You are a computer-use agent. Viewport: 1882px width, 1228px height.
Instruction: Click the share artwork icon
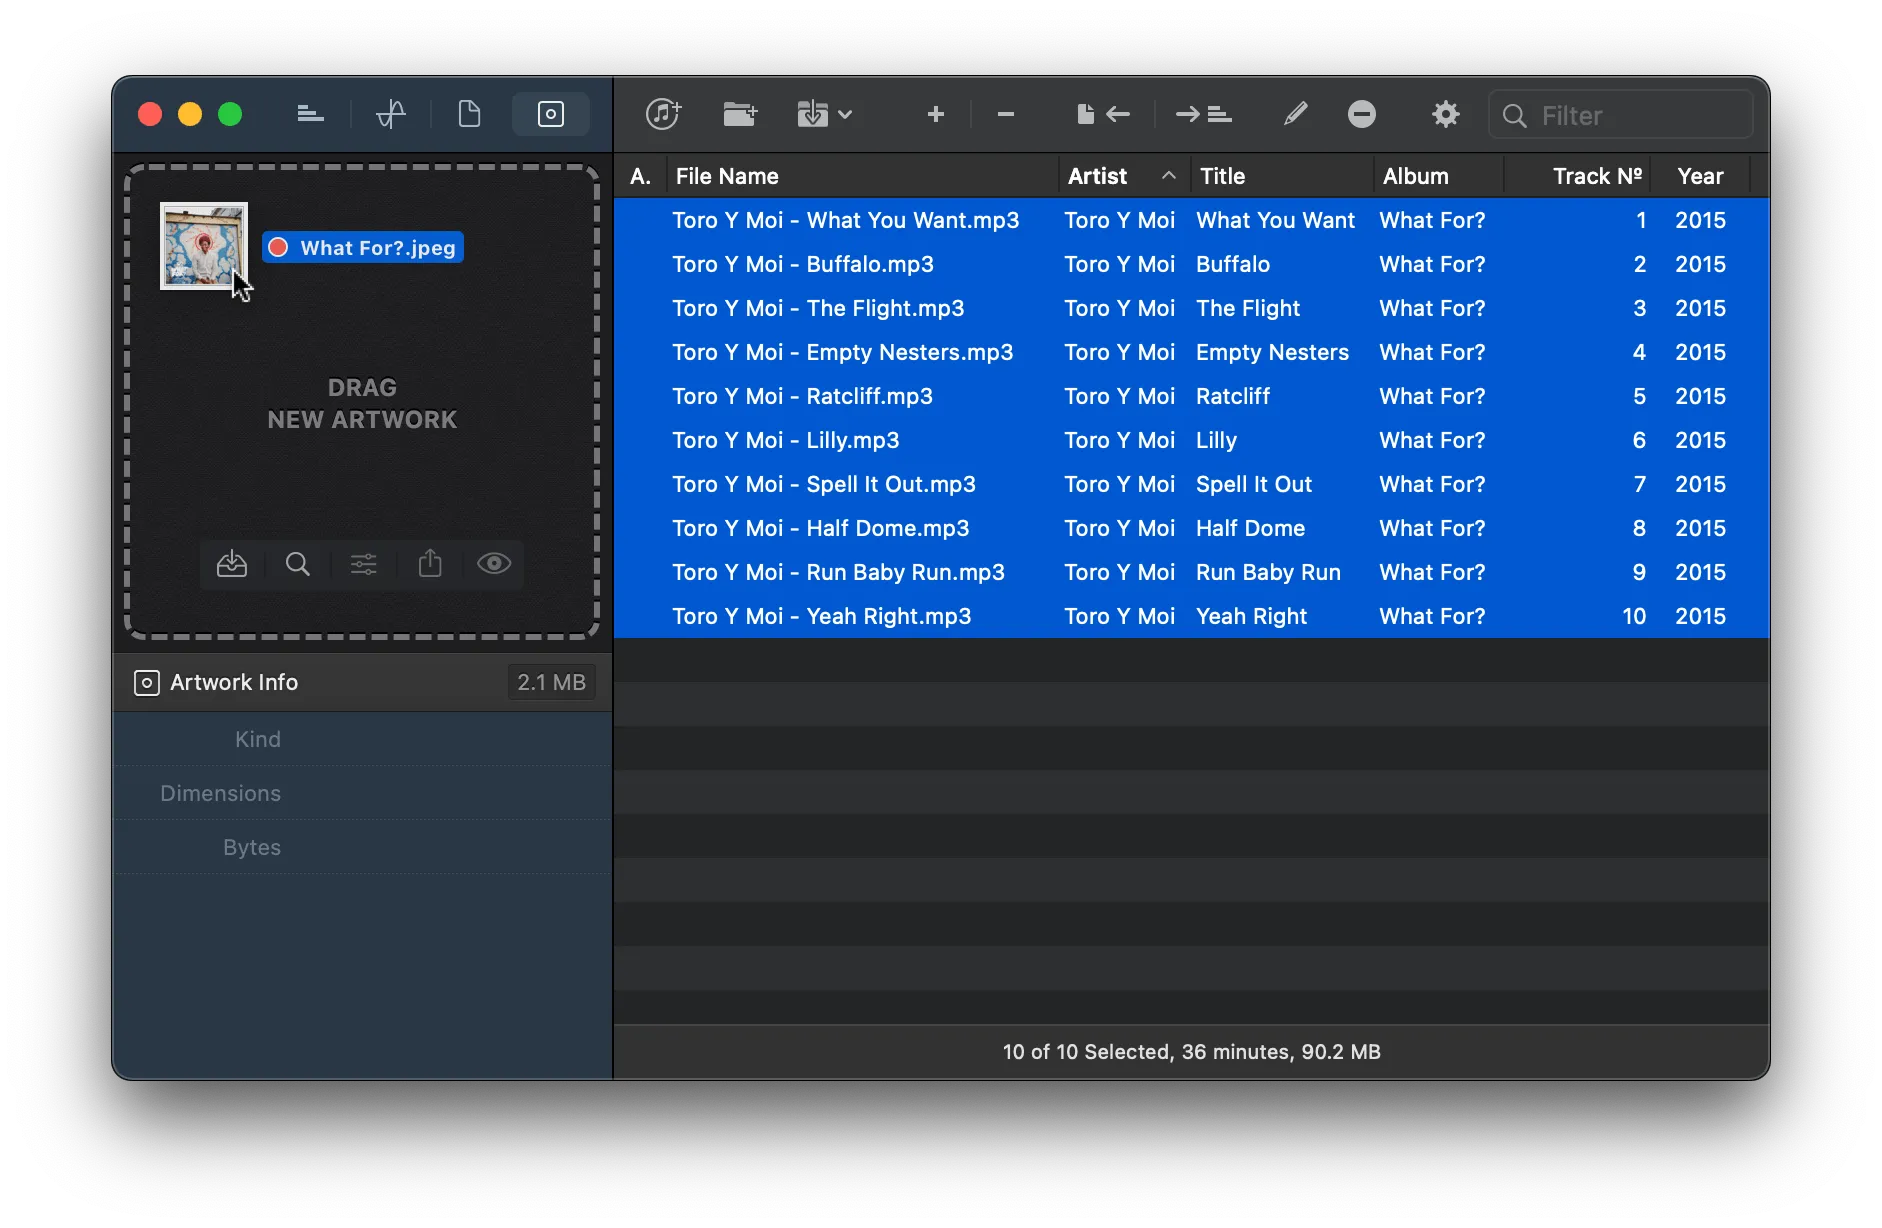430,563
